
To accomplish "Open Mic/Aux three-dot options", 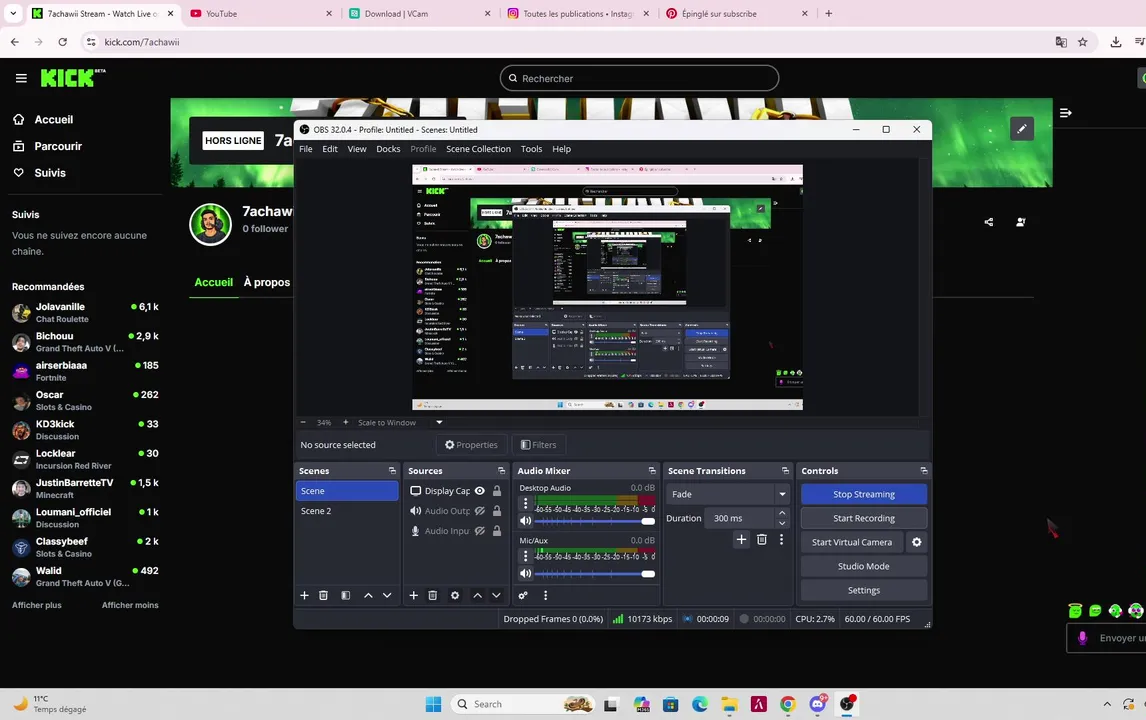I will coord(525,556).
